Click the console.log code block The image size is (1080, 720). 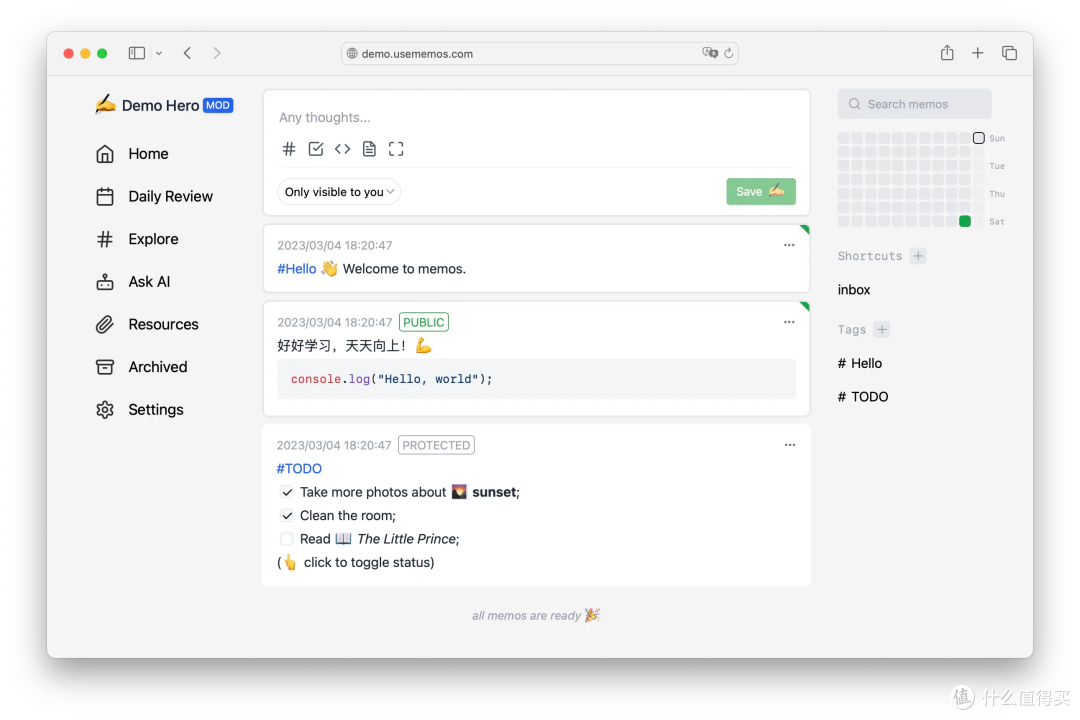[x=537, y=380]
